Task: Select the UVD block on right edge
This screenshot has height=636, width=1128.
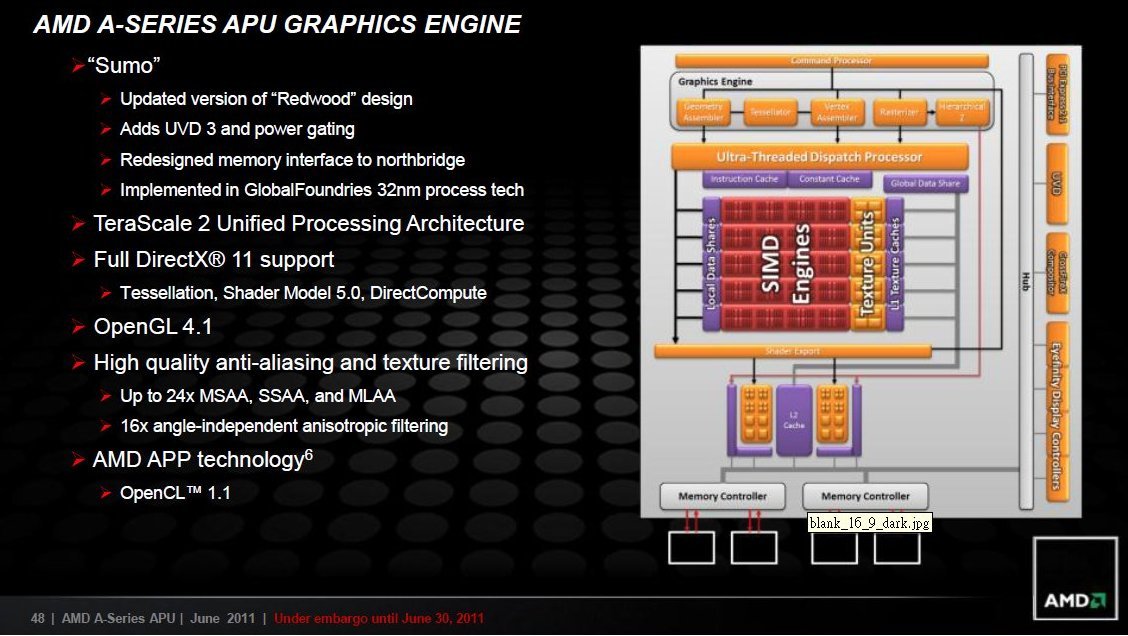Action: tap(1056, 183)
